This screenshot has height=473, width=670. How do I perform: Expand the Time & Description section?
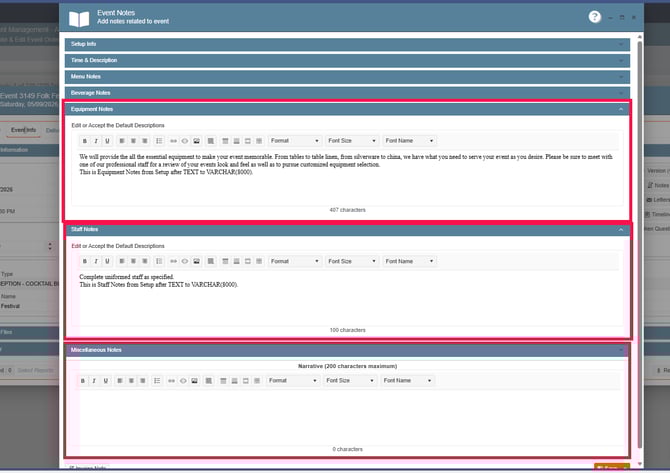click(x=346, y=60)
